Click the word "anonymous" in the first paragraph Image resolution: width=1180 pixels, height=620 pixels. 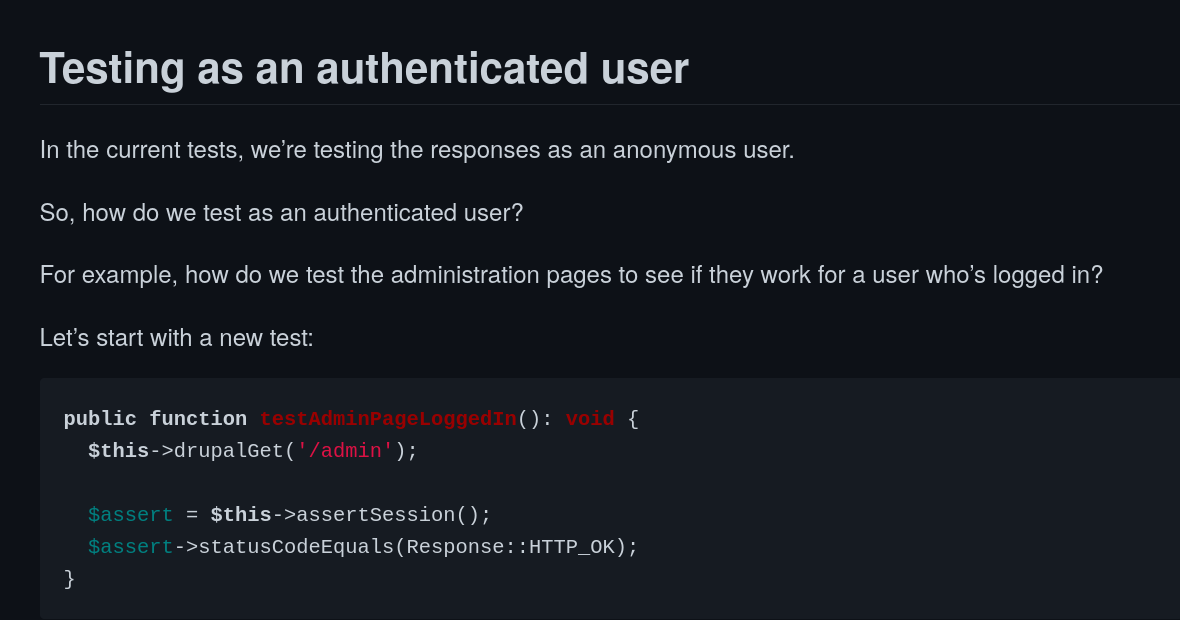point(675,150)
